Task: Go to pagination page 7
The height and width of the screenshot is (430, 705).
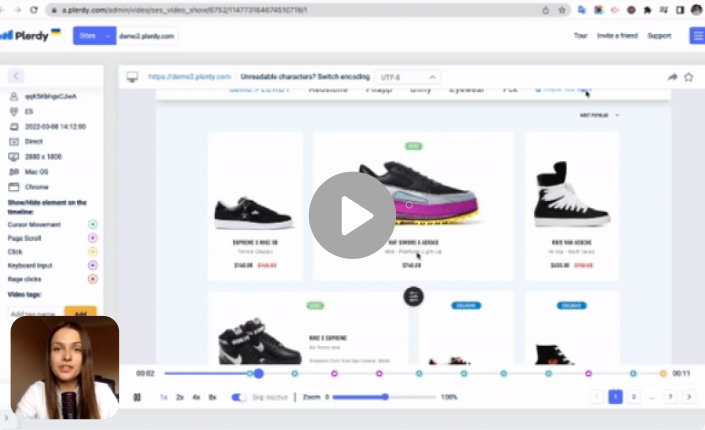Action: tap(670, 397)
